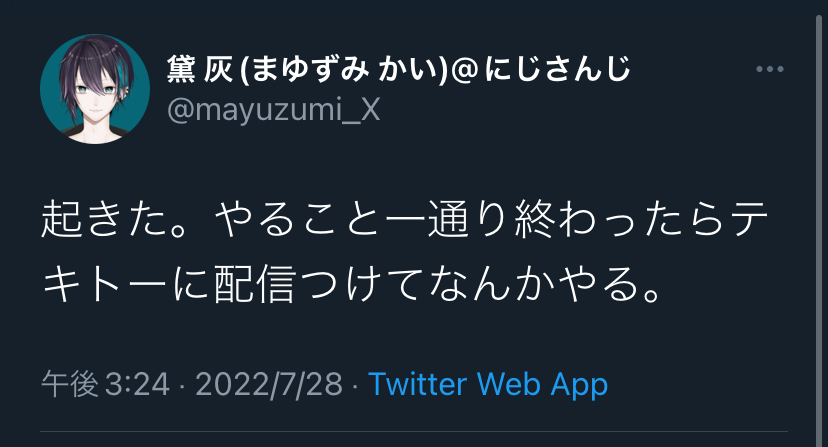Click the 午後 3:24 timestamp
Screen dimensions: 828x447
coord(106,384)
